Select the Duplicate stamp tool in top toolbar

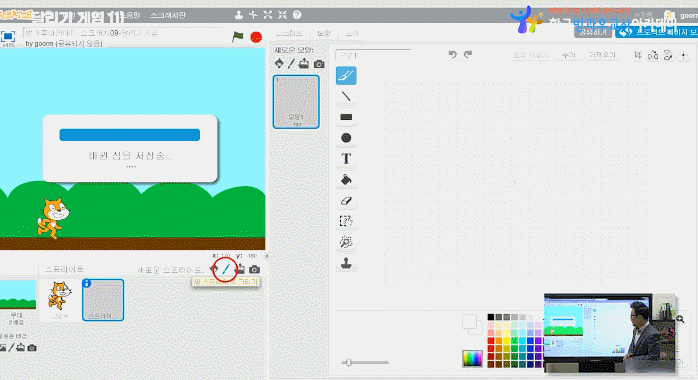239,15
